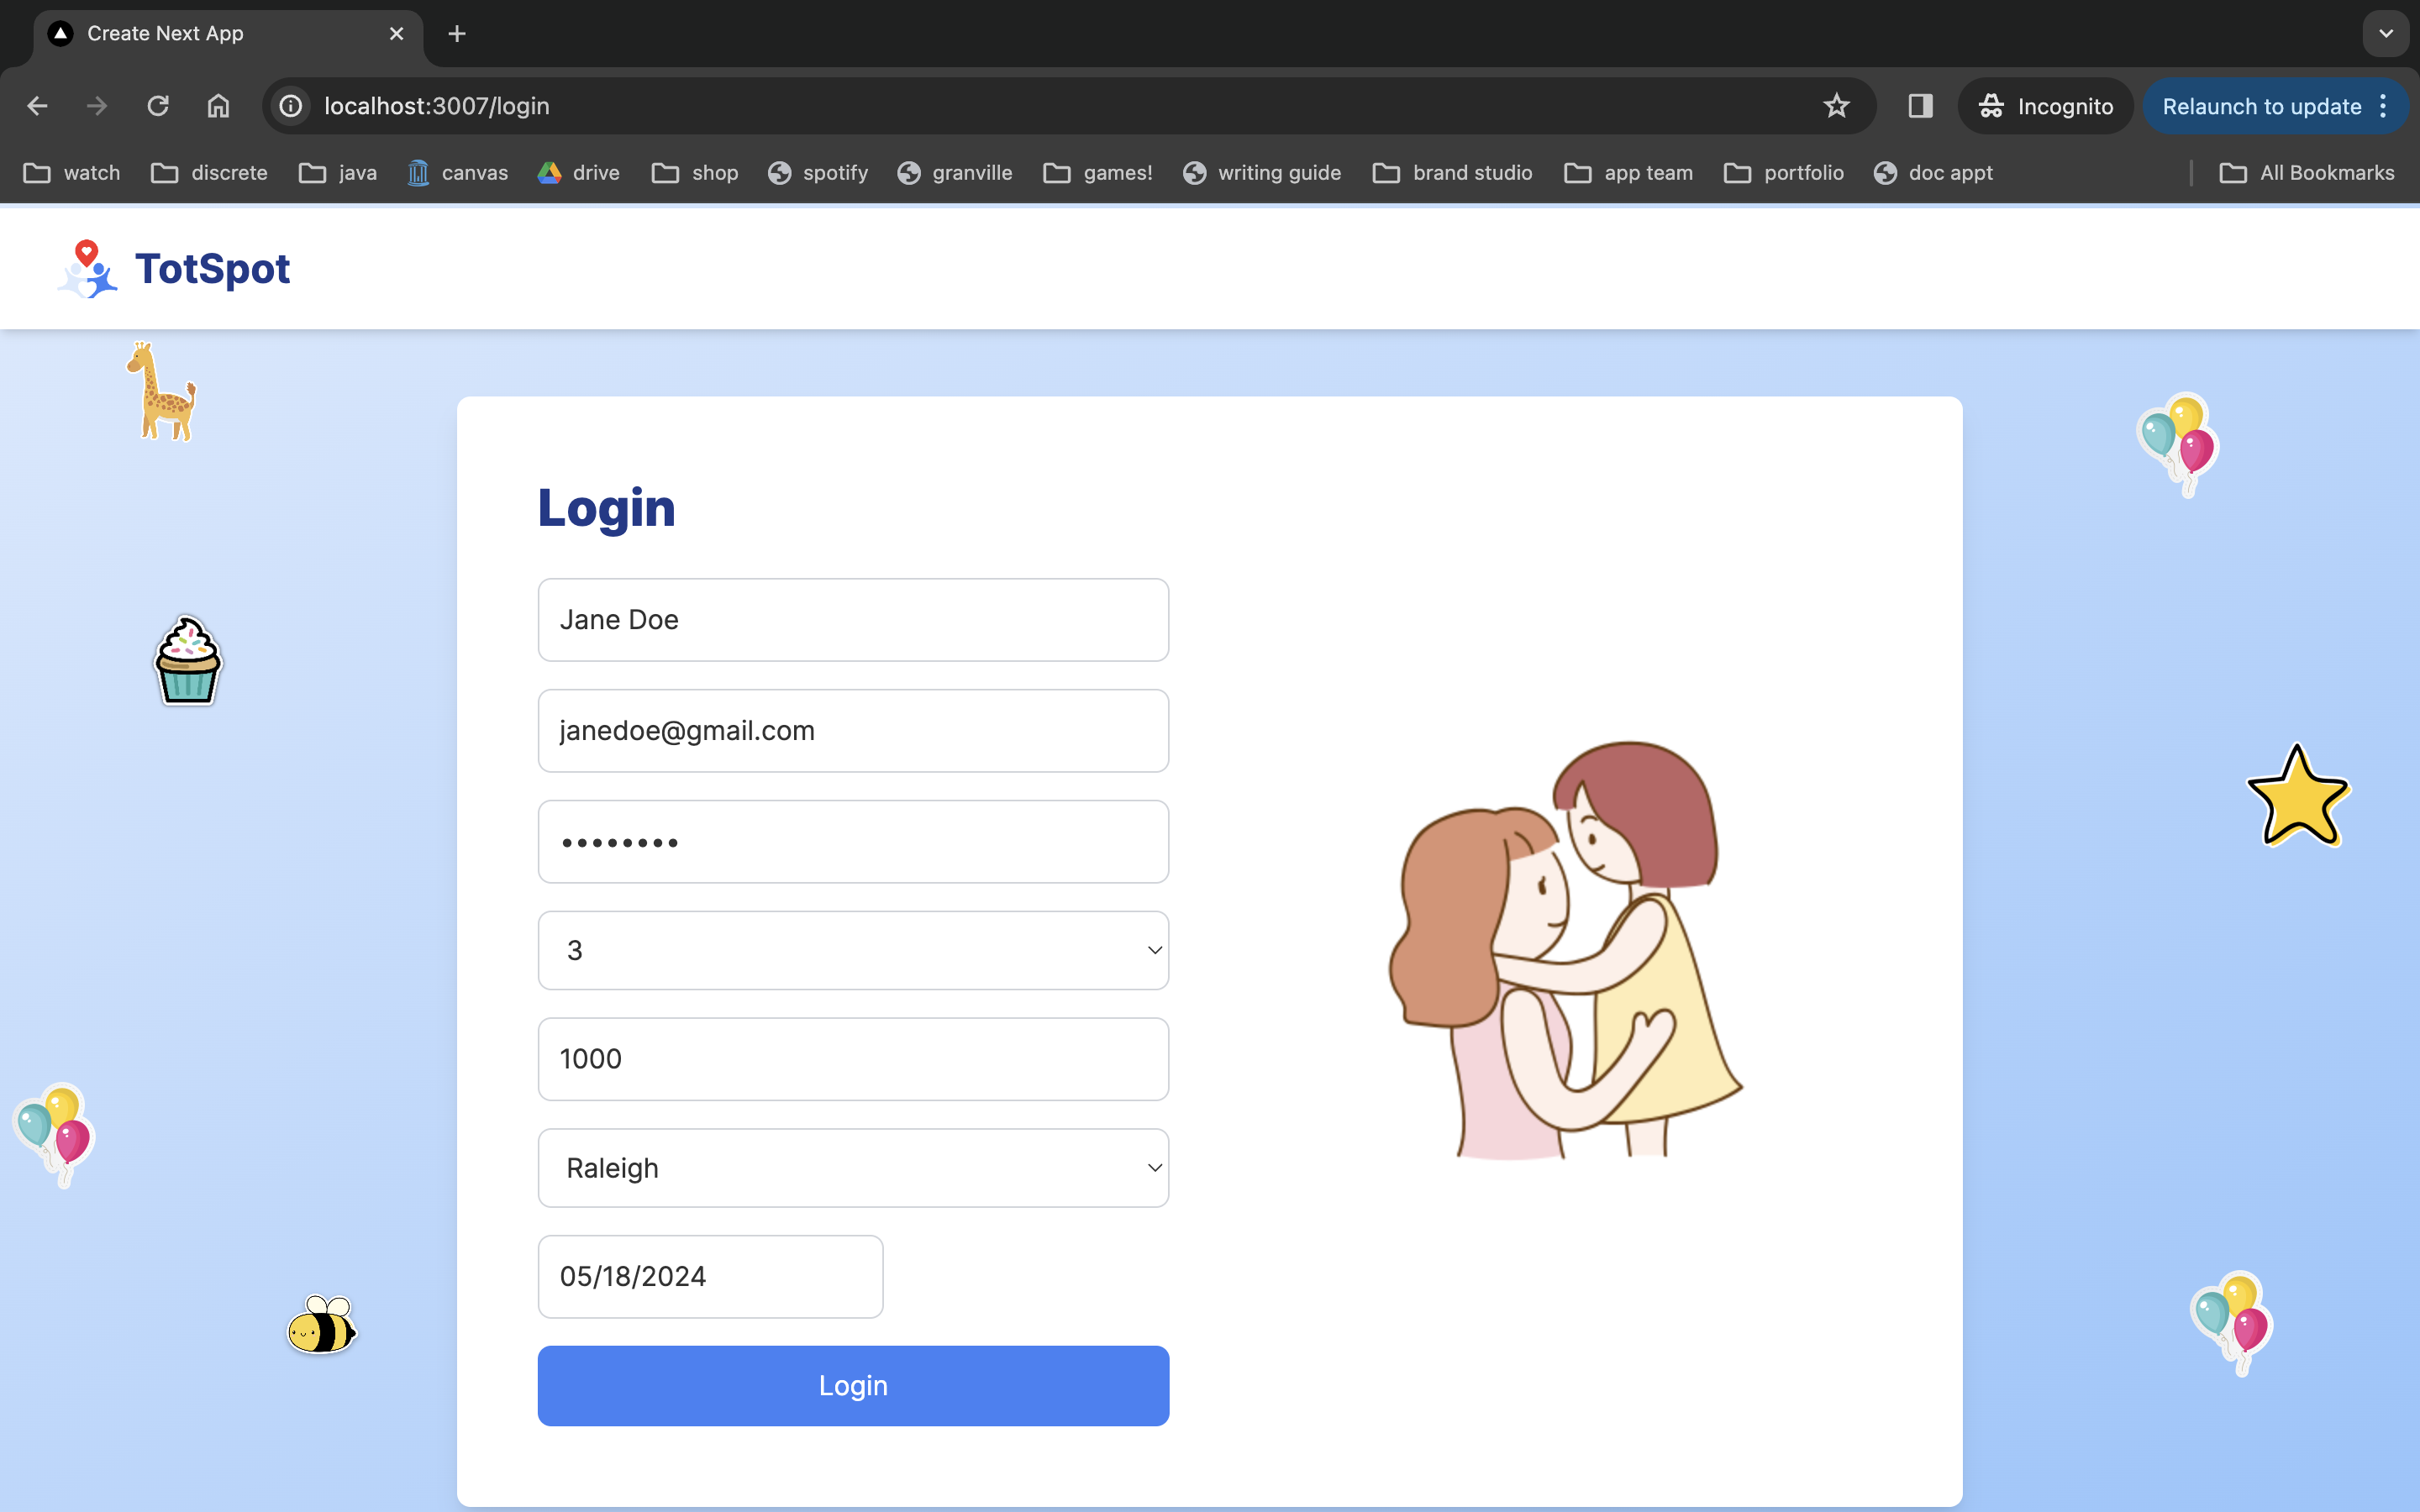Click the site information icon
This screenshot has height=1512, width=2420.
291,106
